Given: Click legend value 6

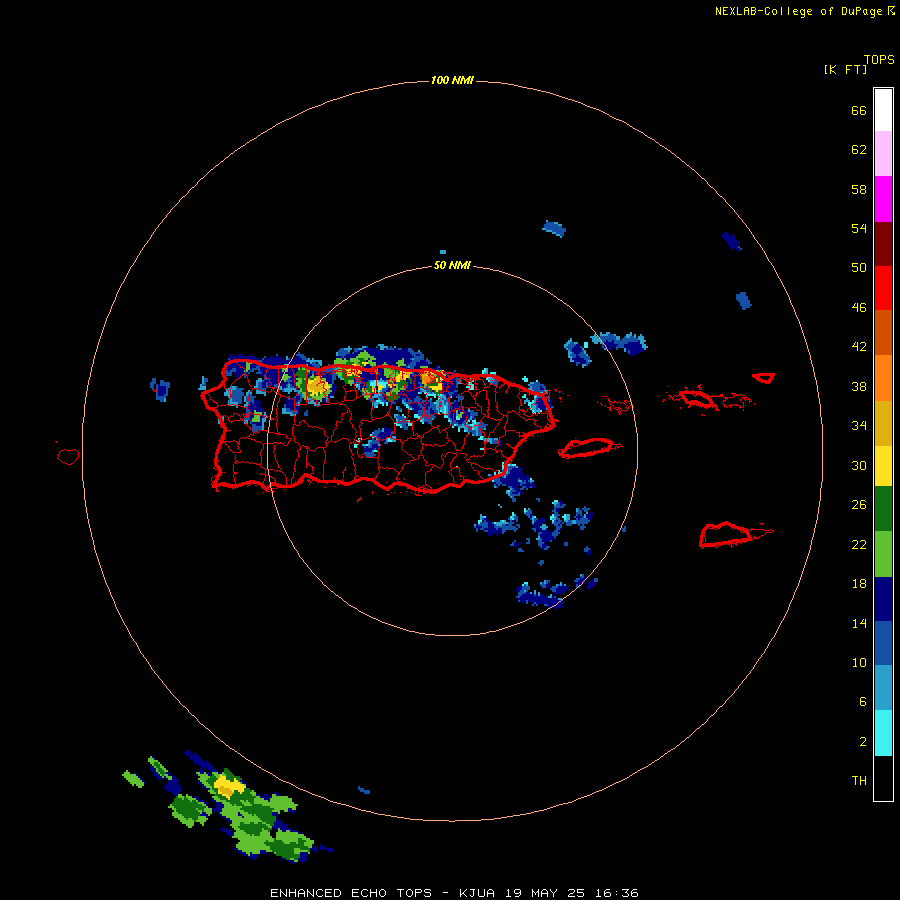Looking at the screenshot, I should 862,701.
